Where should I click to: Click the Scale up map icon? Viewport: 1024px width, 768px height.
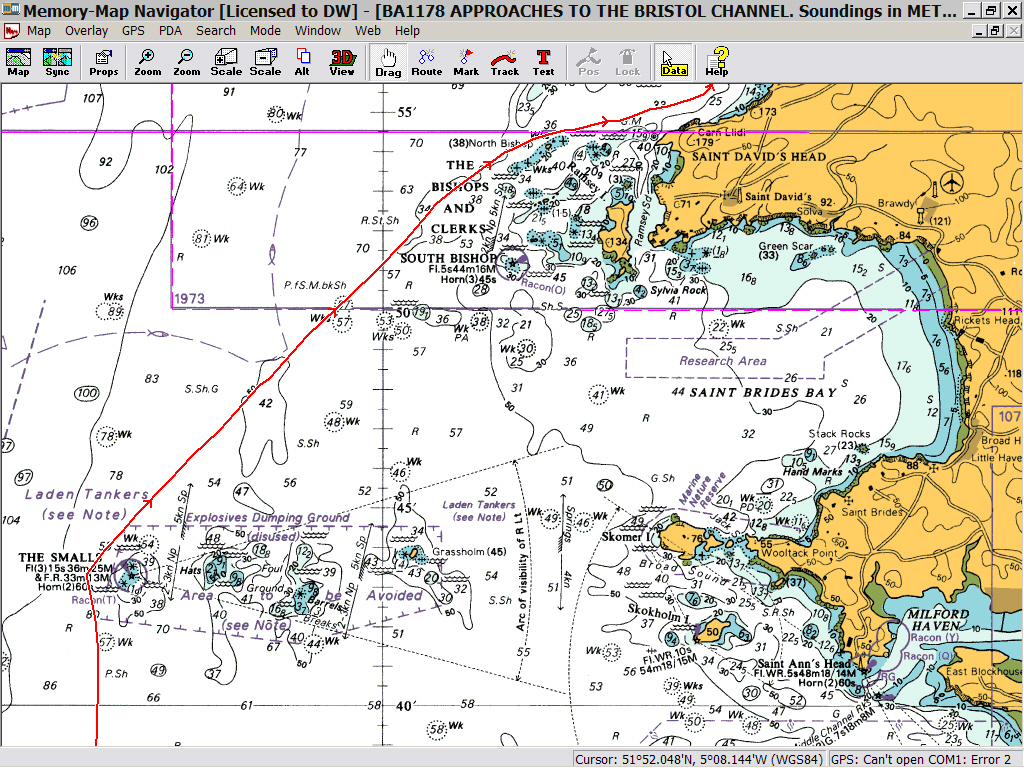[226, 63]
